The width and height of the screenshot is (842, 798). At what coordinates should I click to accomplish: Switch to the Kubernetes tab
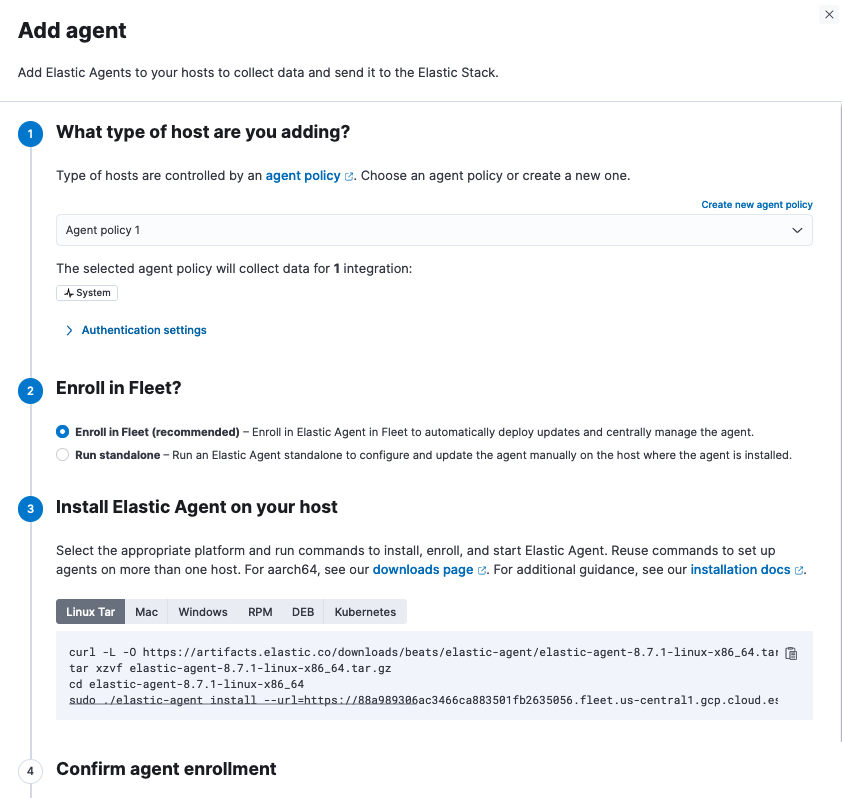[x=364, y=611]
